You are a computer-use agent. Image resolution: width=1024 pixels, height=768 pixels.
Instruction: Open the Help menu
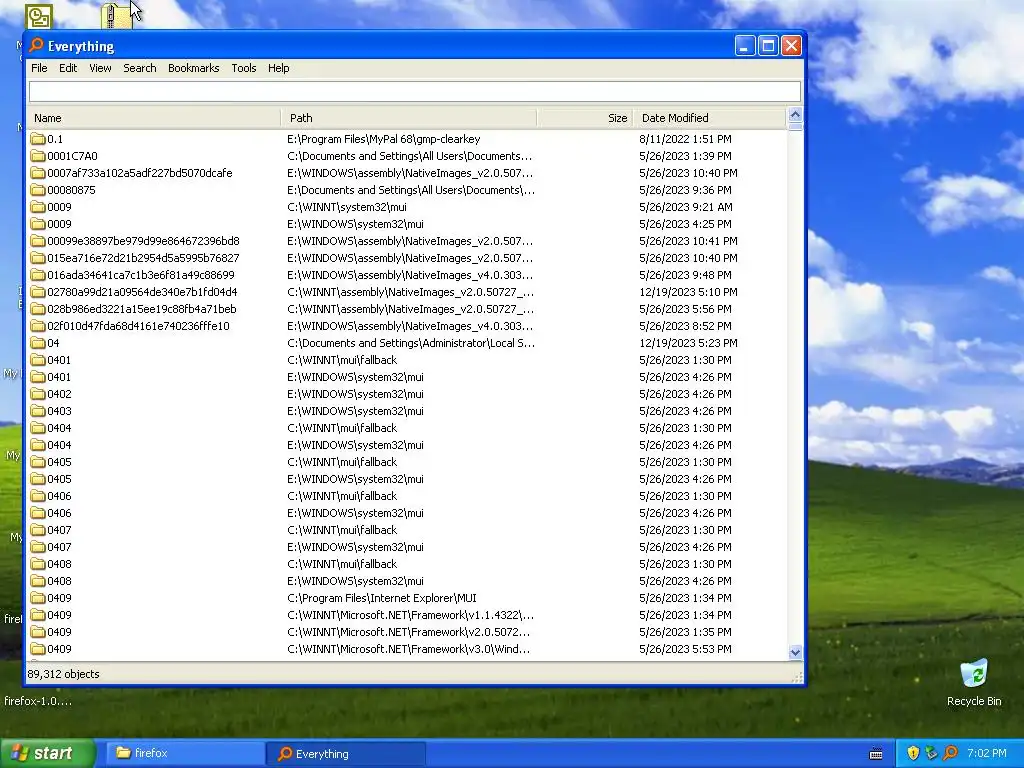278,68
